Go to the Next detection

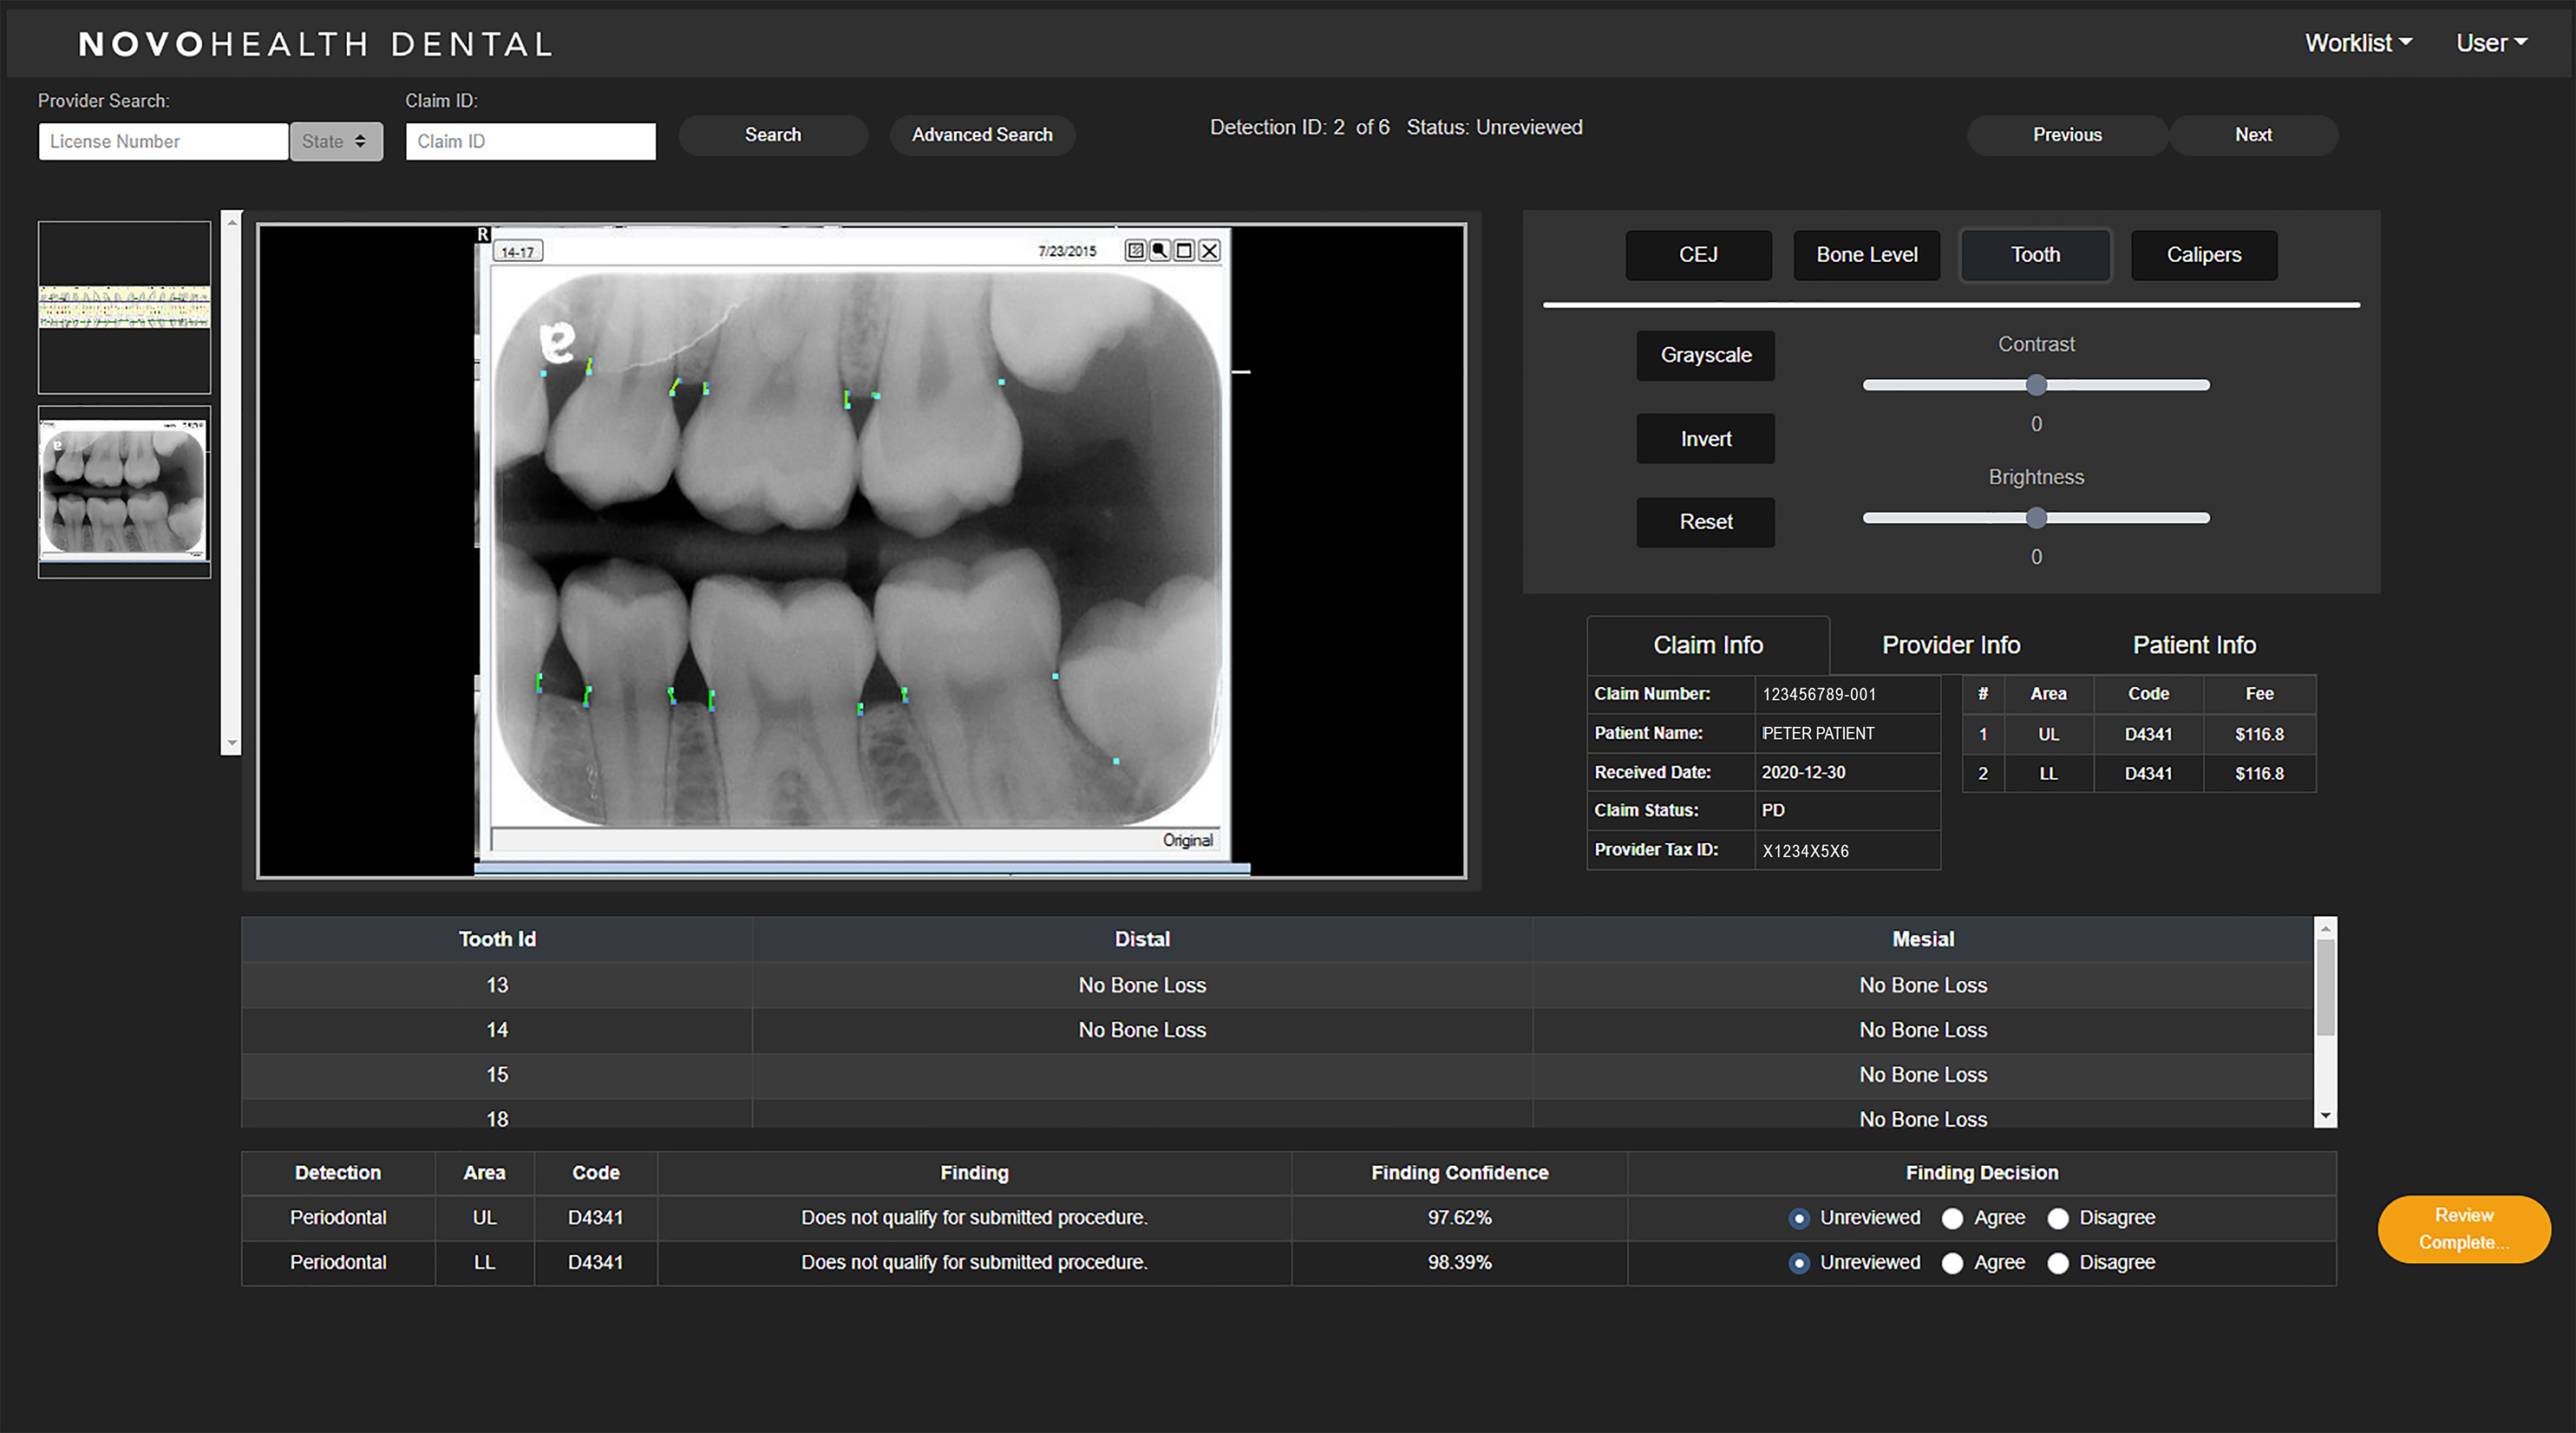(x=2253, y=135)
